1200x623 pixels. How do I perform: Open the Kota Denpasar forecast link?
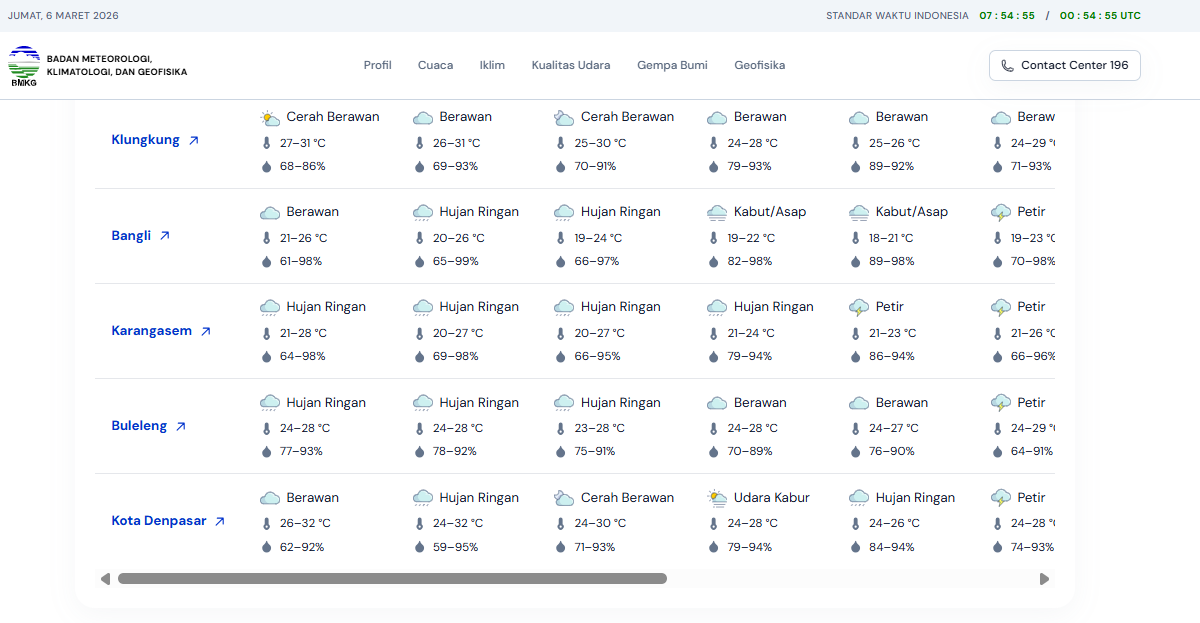[159, 521]
